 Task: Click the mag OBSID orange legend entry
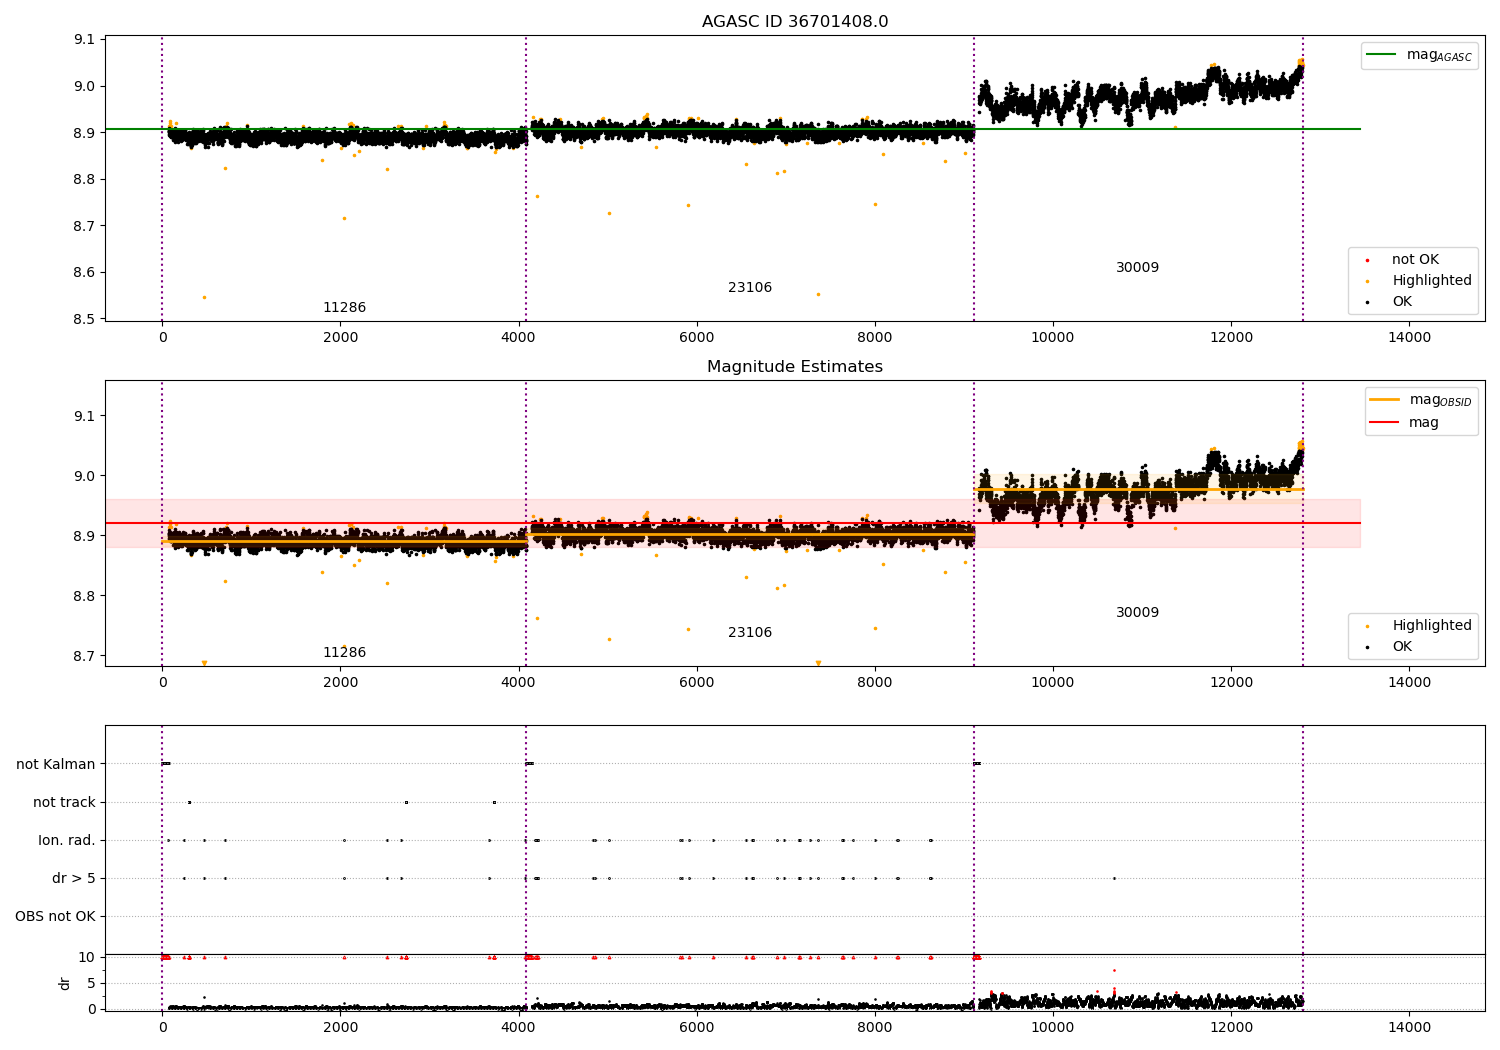point(1422,400)
